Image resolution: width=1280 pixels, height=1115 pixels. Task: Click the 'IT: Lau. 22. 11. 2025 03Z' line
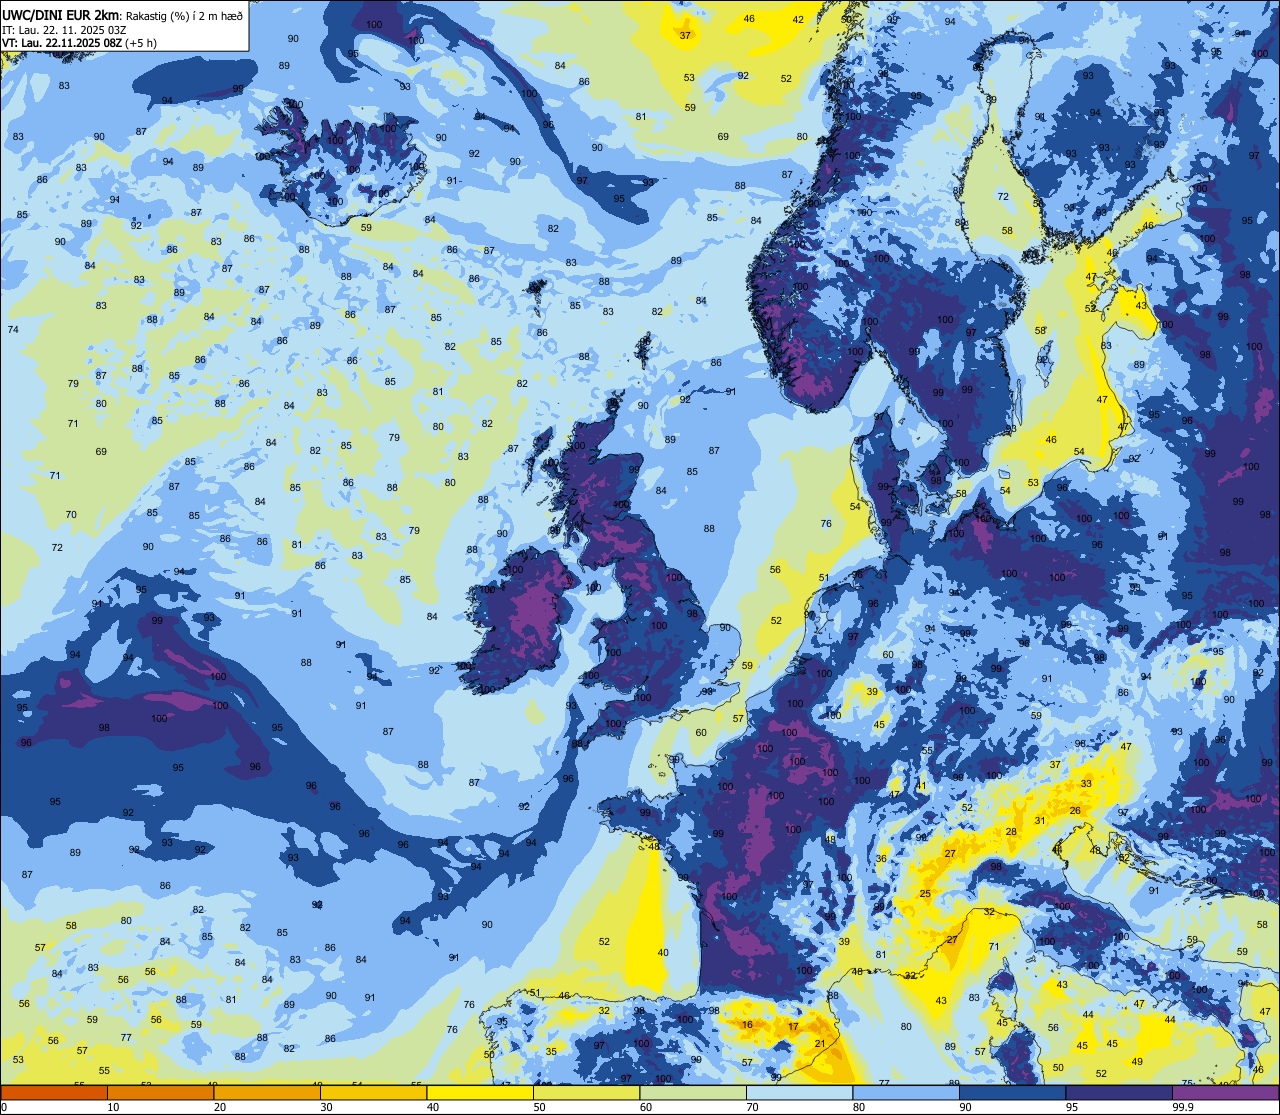point(65,29)
